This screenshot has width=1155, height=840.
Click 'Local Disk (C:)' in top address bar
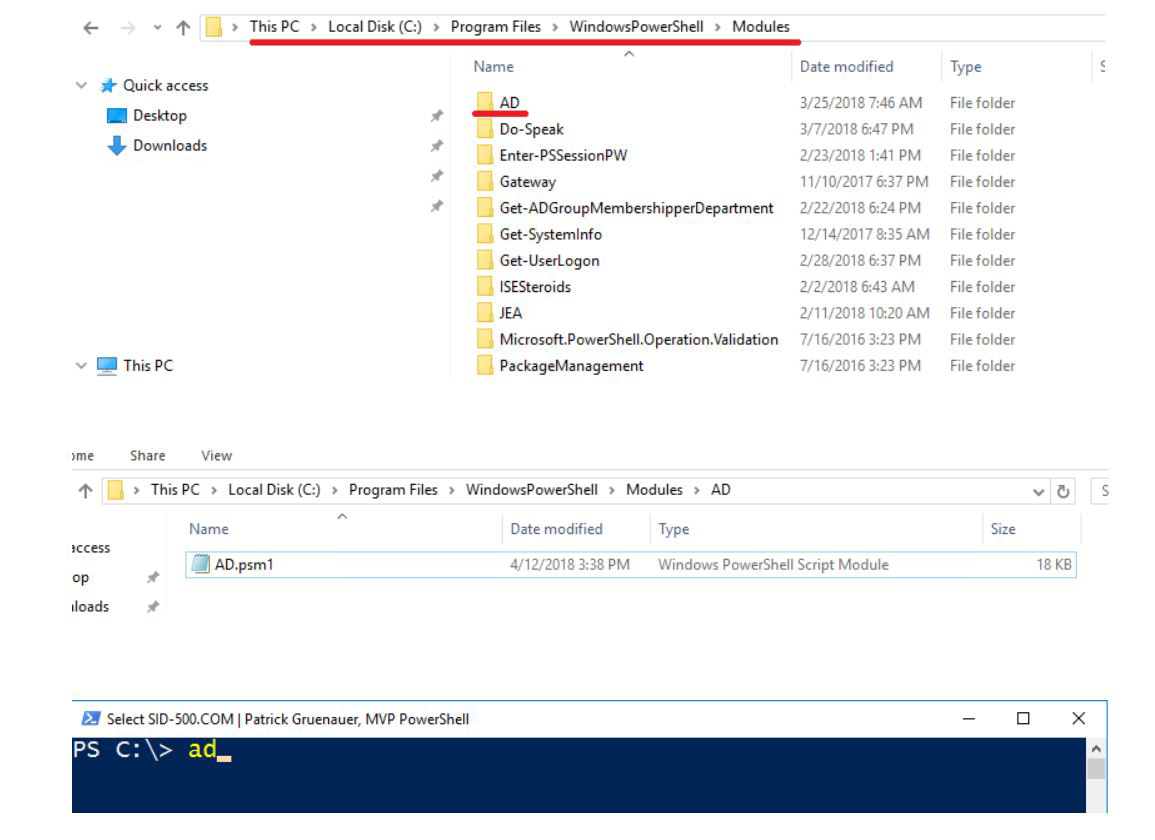coord(375,27)
